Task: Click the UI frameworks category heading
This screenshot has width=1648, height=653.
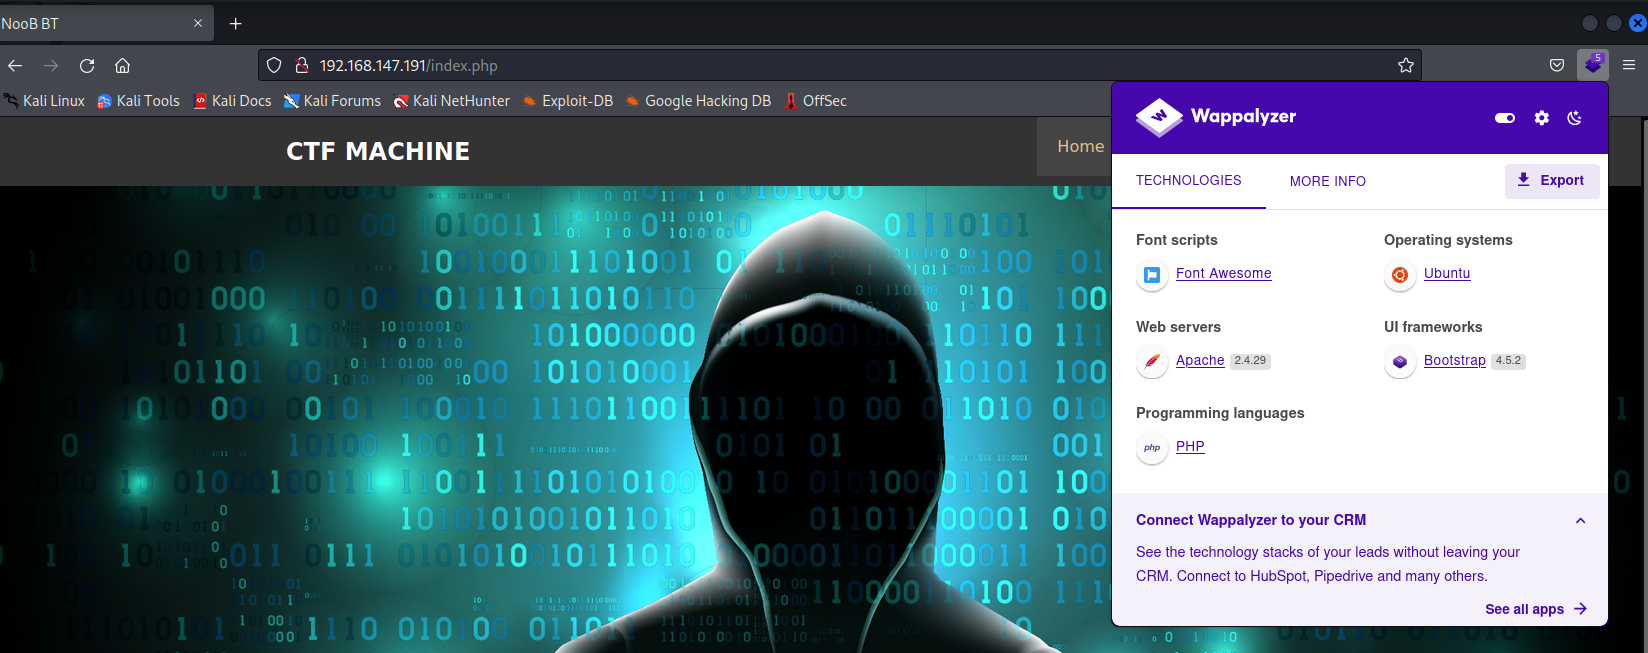Action: (1433, 327)
